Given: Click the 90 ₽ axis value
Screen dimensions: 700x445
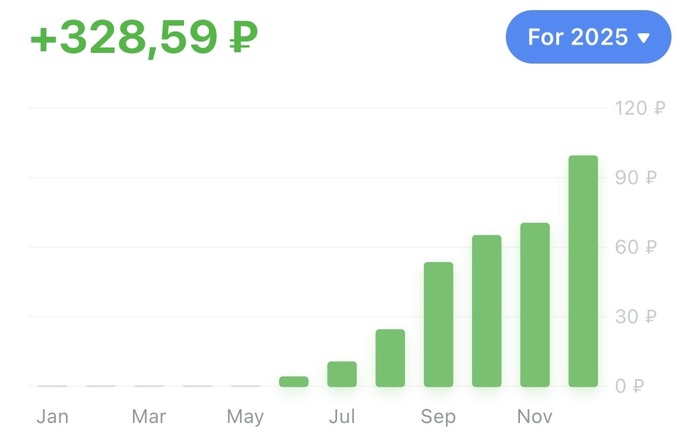Looking at the screenshot, I should click(637, 178).
